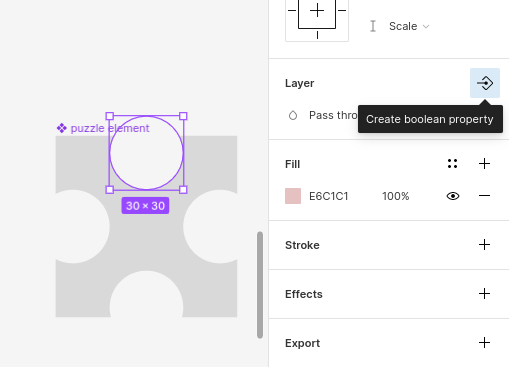
Task: Click the 100% fill opacity field
Action: (x=395, y=196)
